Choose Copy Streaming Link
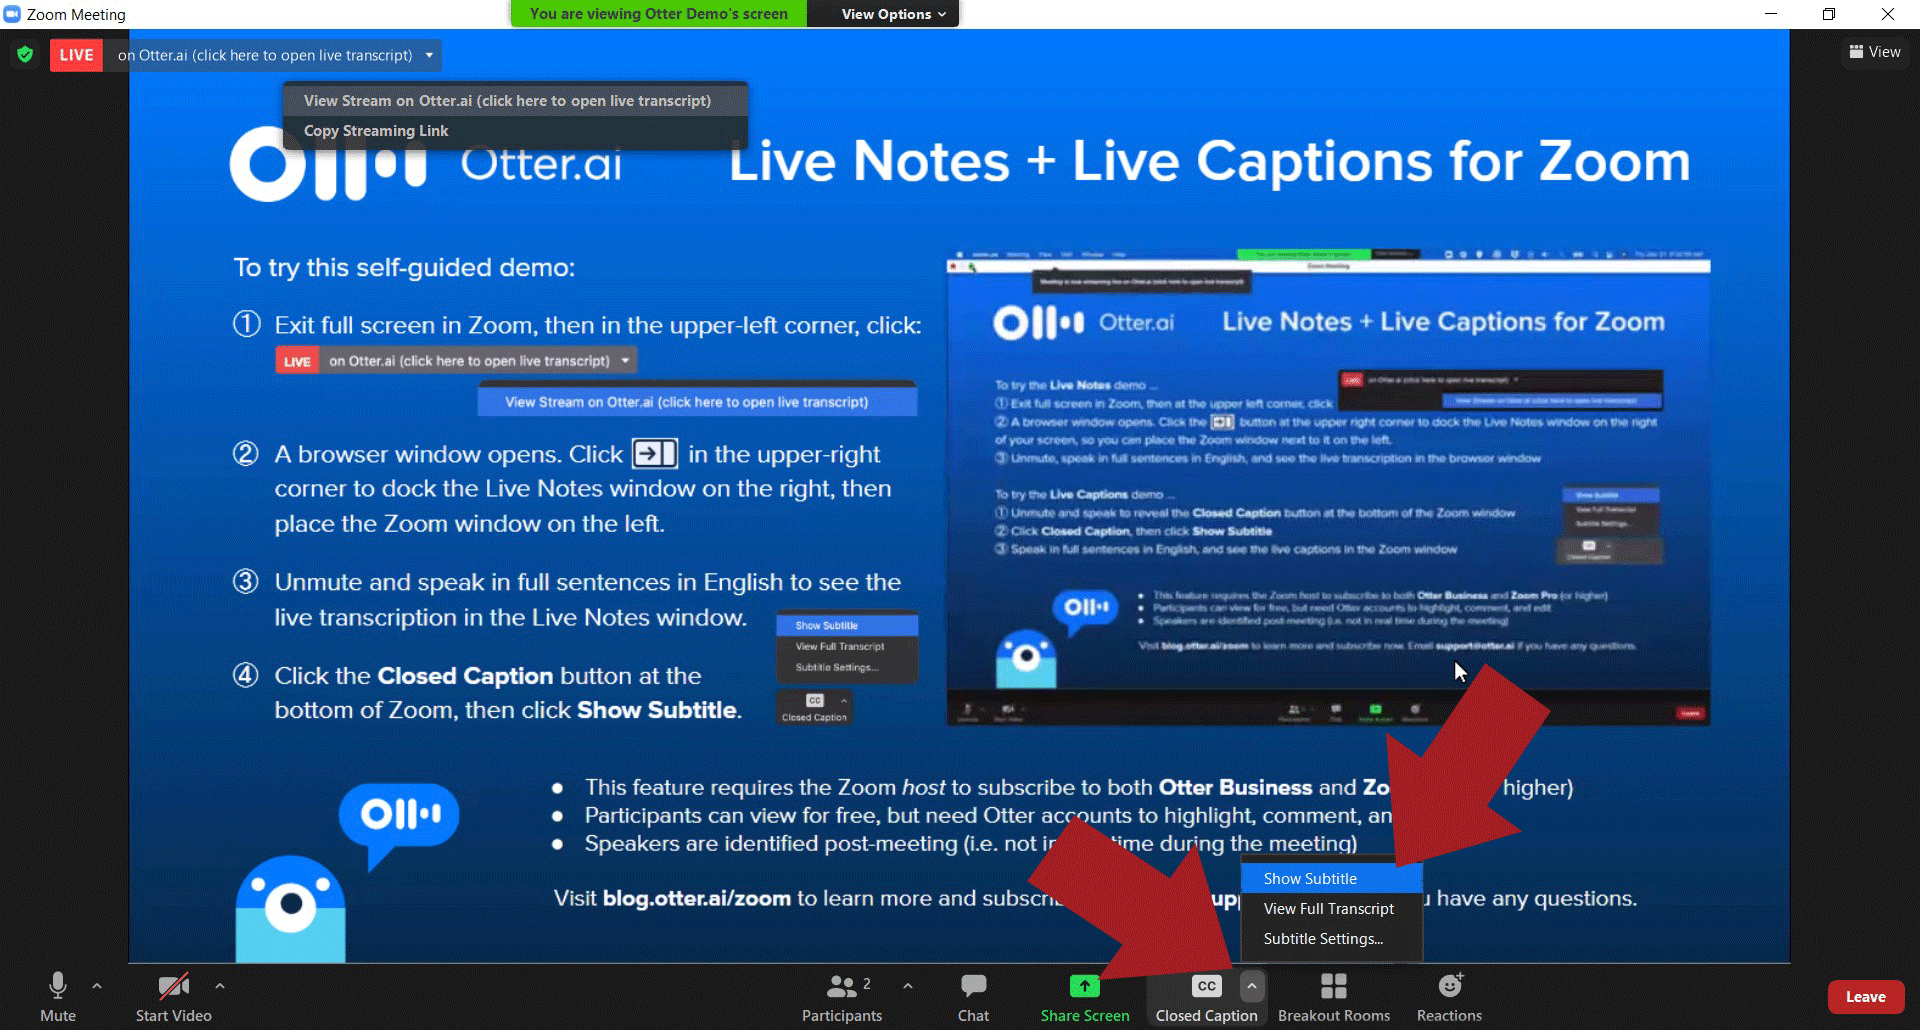 (376, 131)
